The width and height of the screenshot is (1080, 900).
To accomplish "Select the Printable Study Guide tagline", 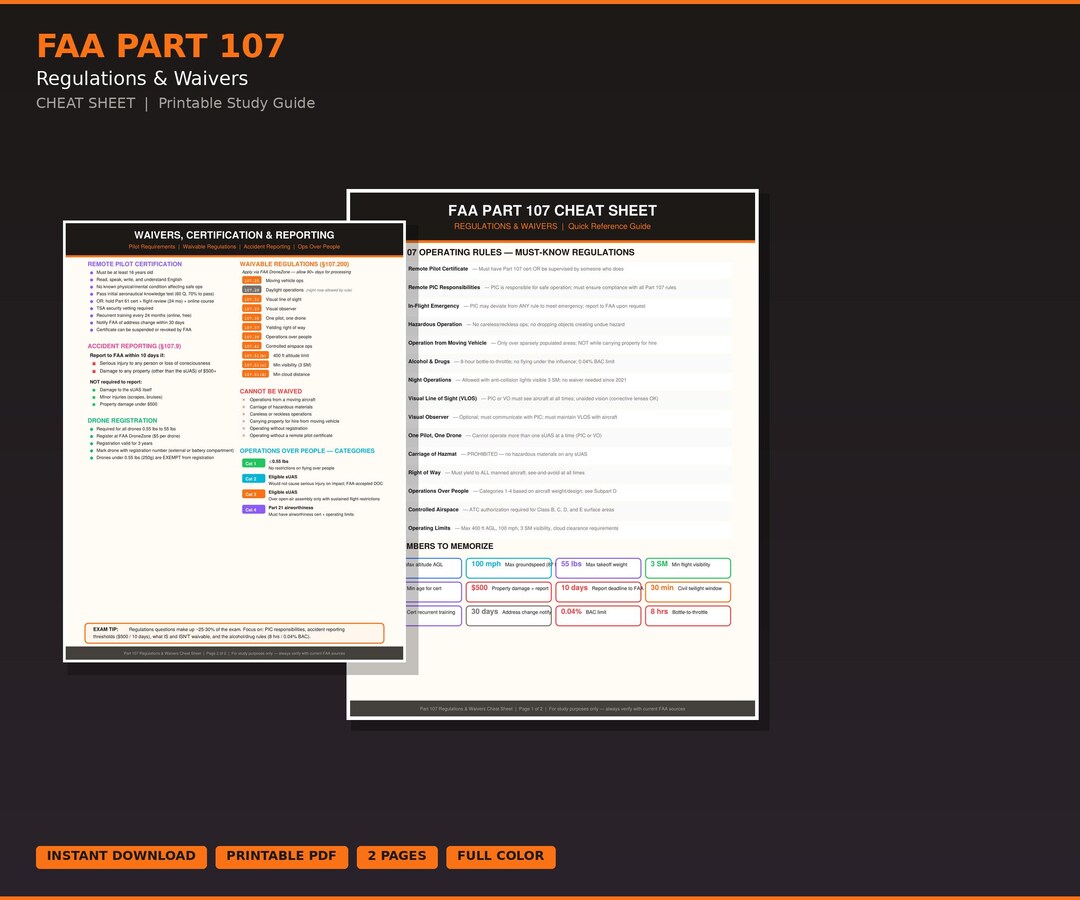I will tap(236, 103).
